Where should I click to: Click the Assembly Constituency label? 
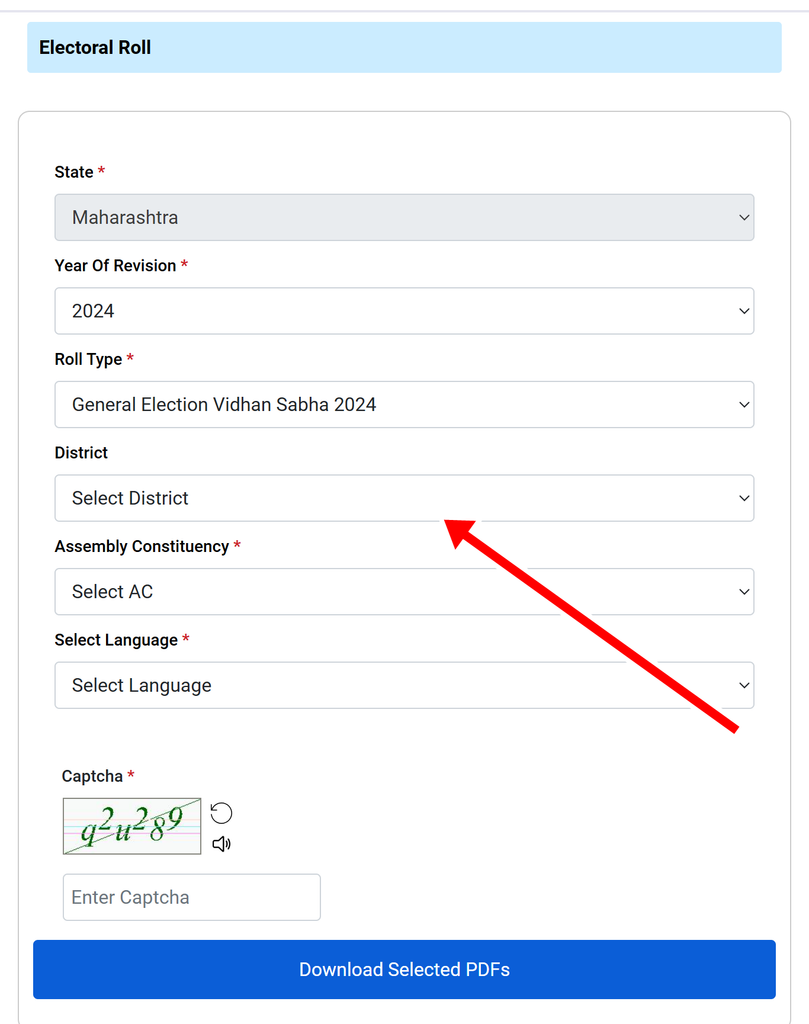pyautogui.click(x=142, y=547)
